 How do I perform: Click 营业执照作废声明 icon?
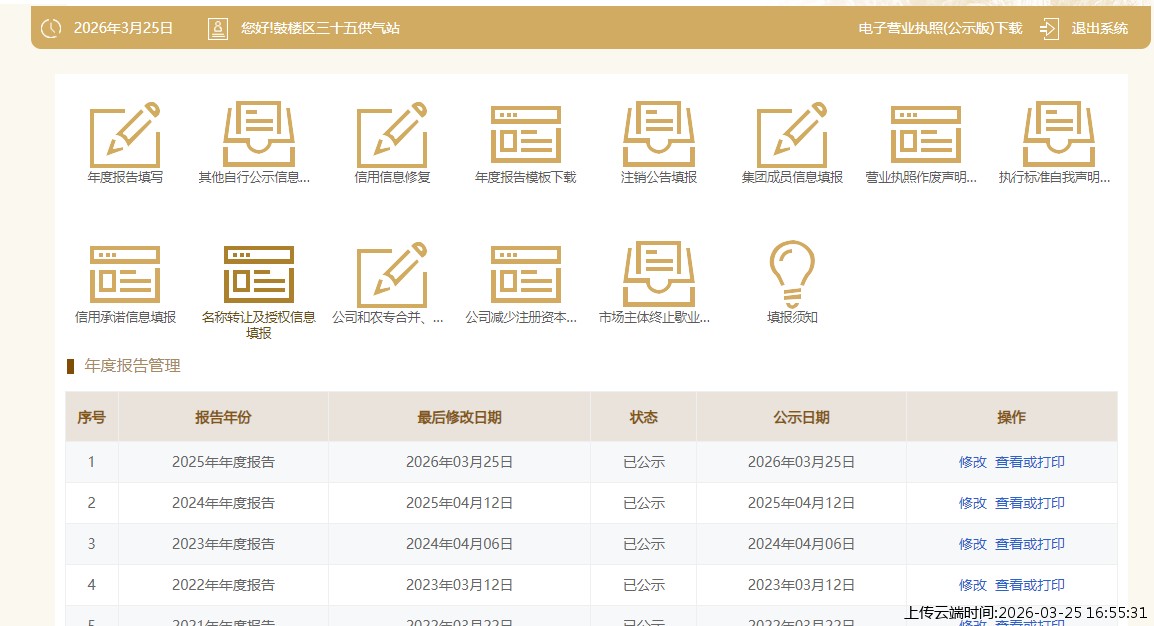tap(925, 135)
